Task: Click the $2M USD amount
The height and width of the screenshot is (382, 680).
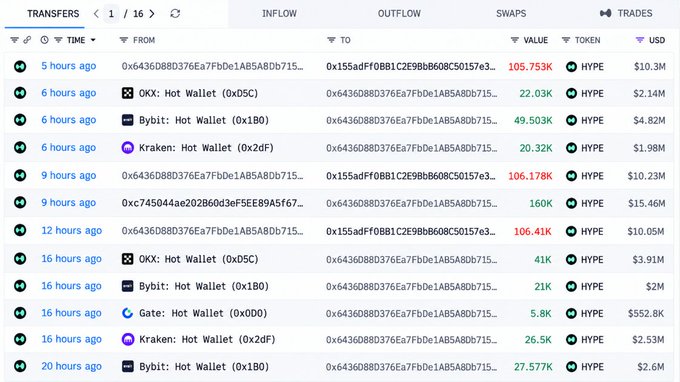Action: click(654, 287)
